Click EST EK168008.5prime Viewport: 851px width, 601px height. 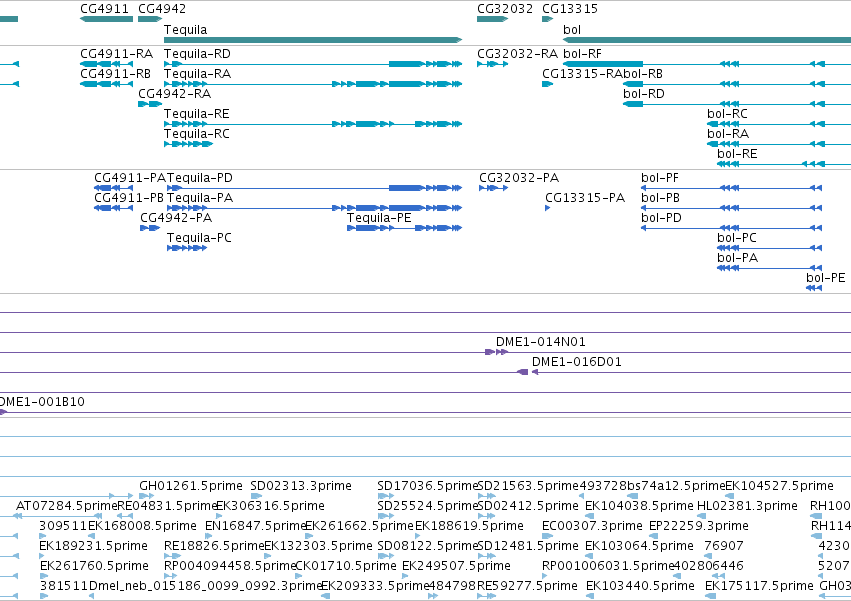point(91,536)
